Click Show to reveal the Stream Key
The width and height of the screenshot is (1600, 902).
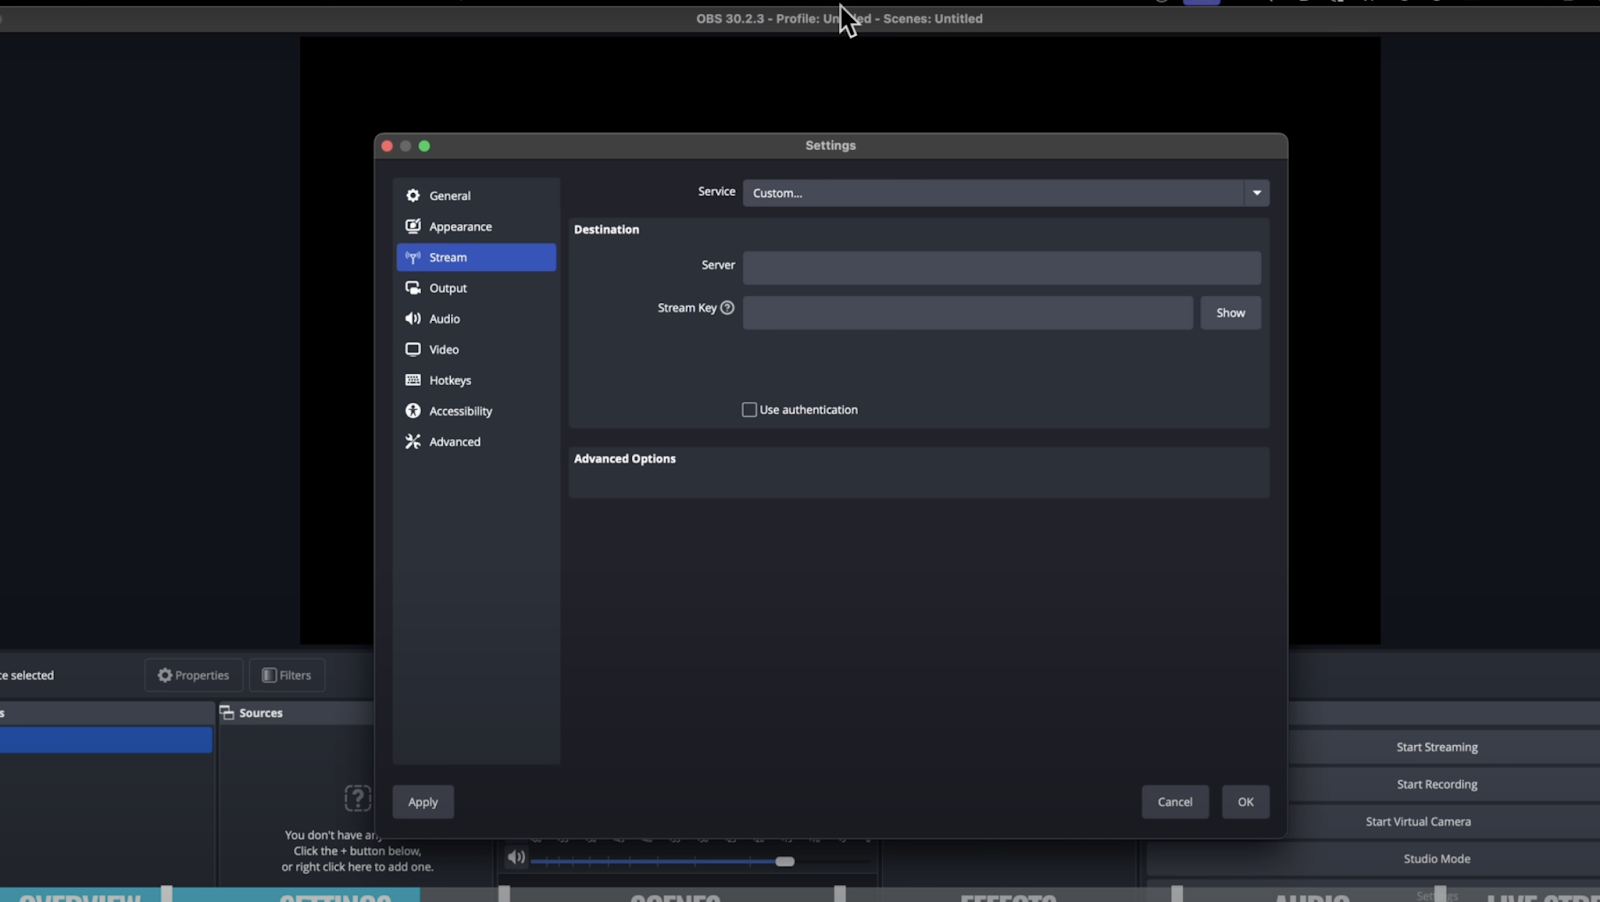point(1230,312)
